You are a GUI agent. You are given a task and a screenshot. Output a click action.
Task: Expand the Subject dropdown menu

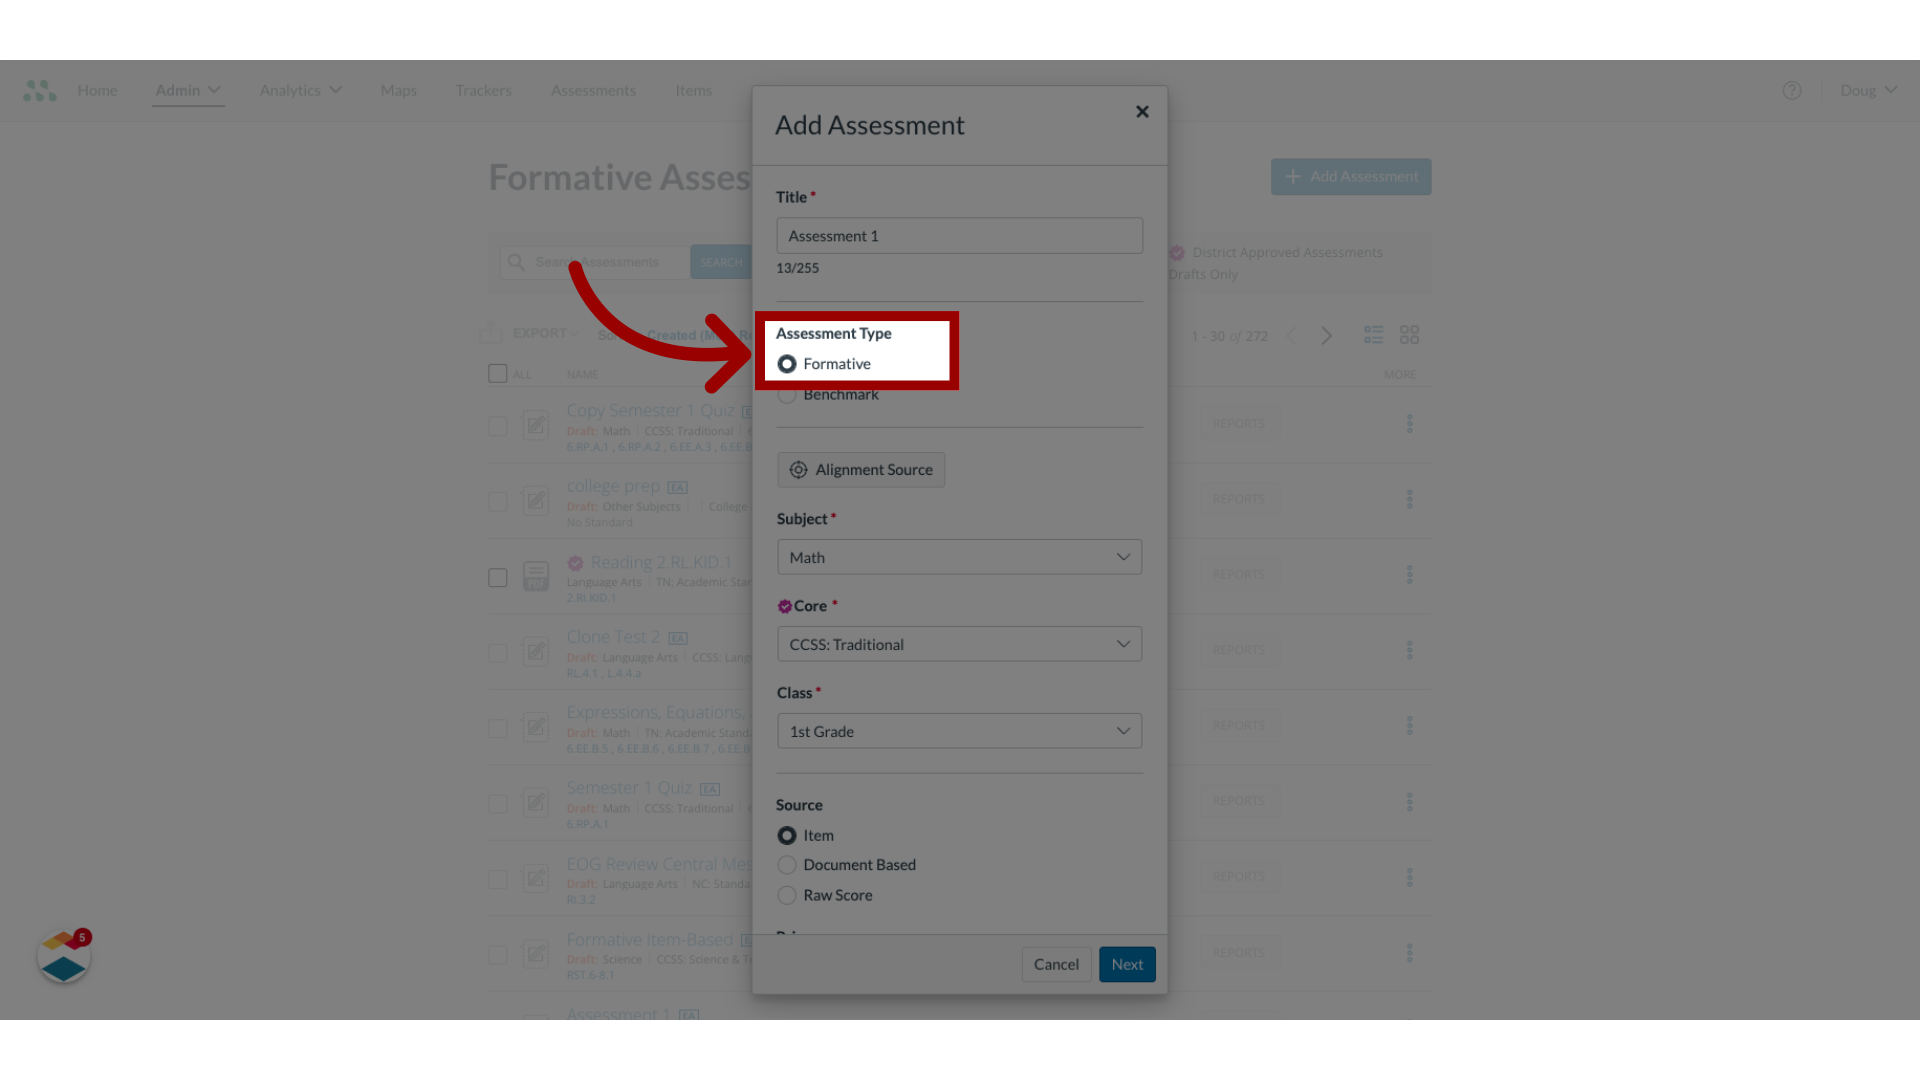959,556
